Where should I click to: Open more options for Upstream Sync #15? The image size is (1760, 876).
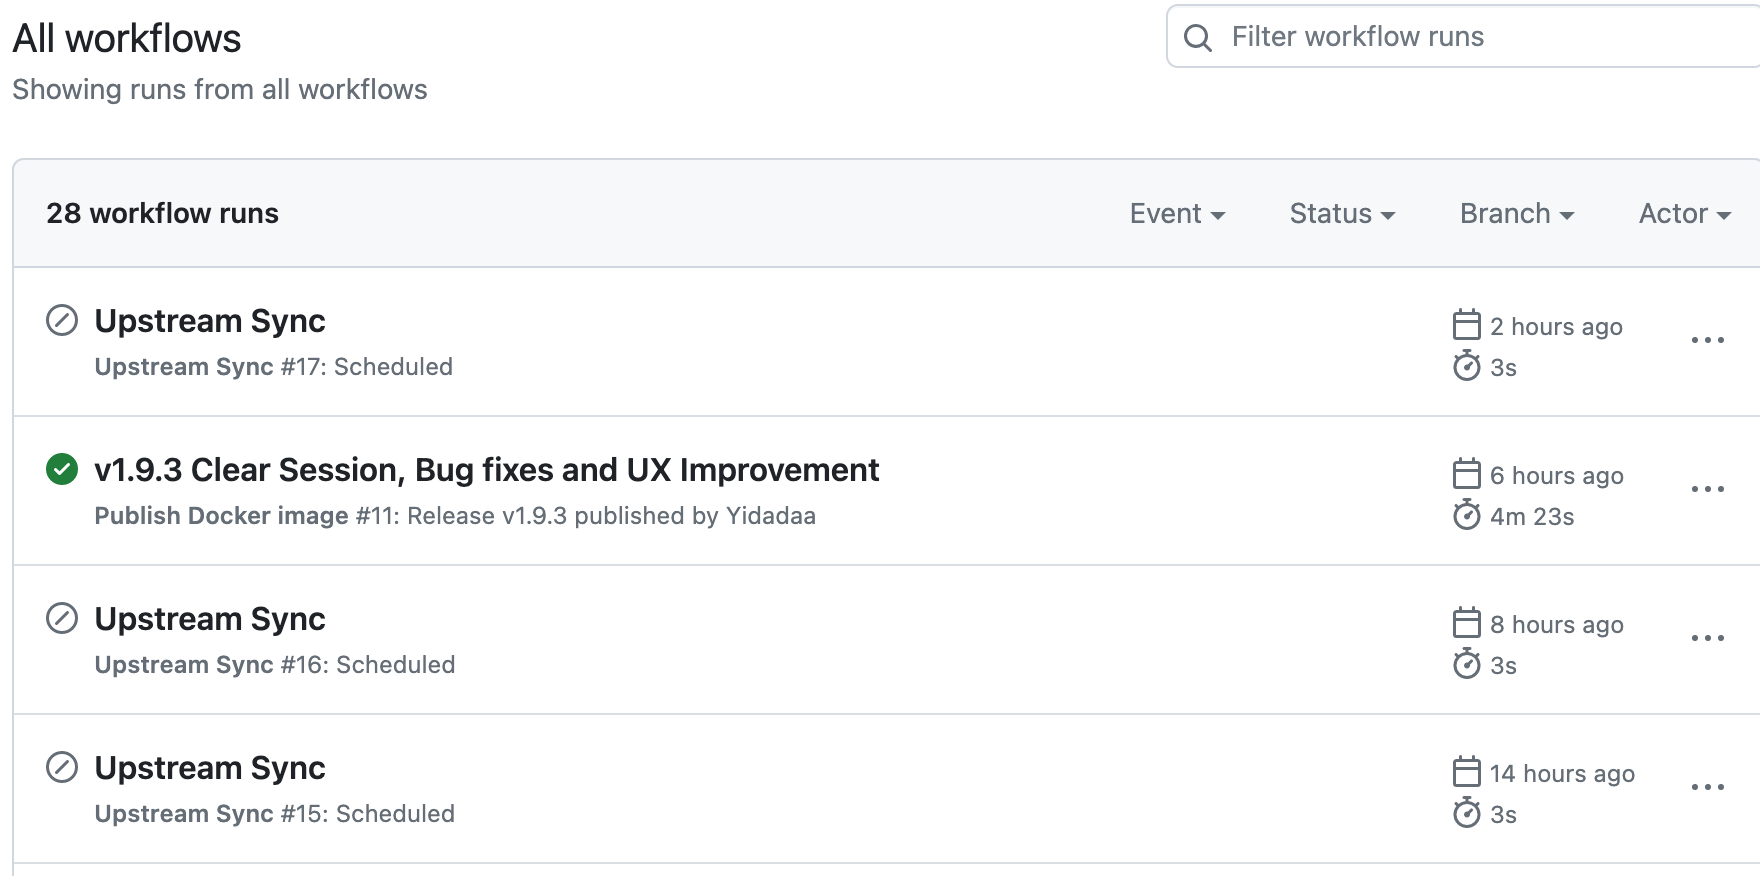(x=1707, y=787)
